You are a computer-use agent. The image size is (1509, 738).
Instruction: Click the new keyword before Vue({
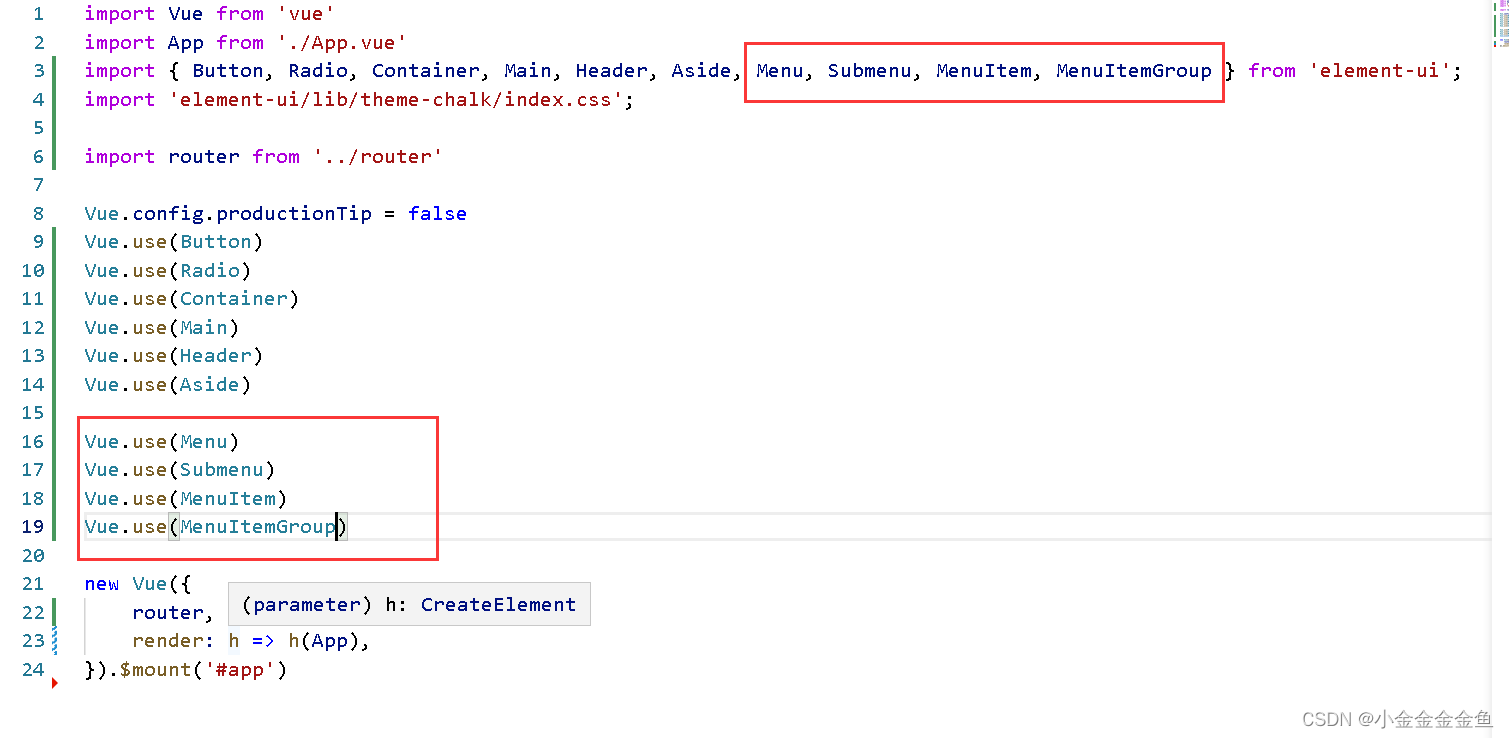102,584
